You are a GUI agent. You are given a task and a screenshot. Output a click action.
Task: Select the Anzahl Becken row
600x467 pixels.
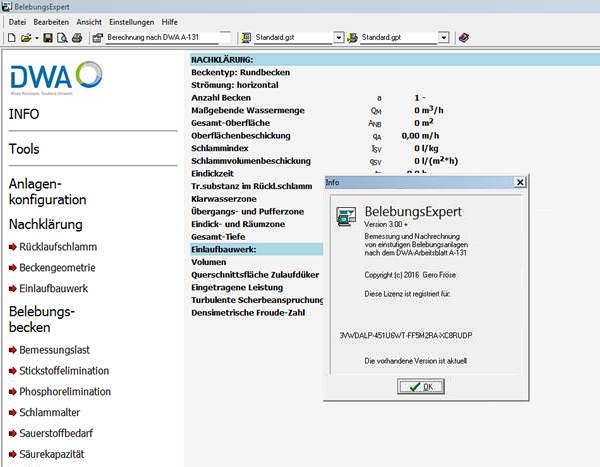[309, 98]
